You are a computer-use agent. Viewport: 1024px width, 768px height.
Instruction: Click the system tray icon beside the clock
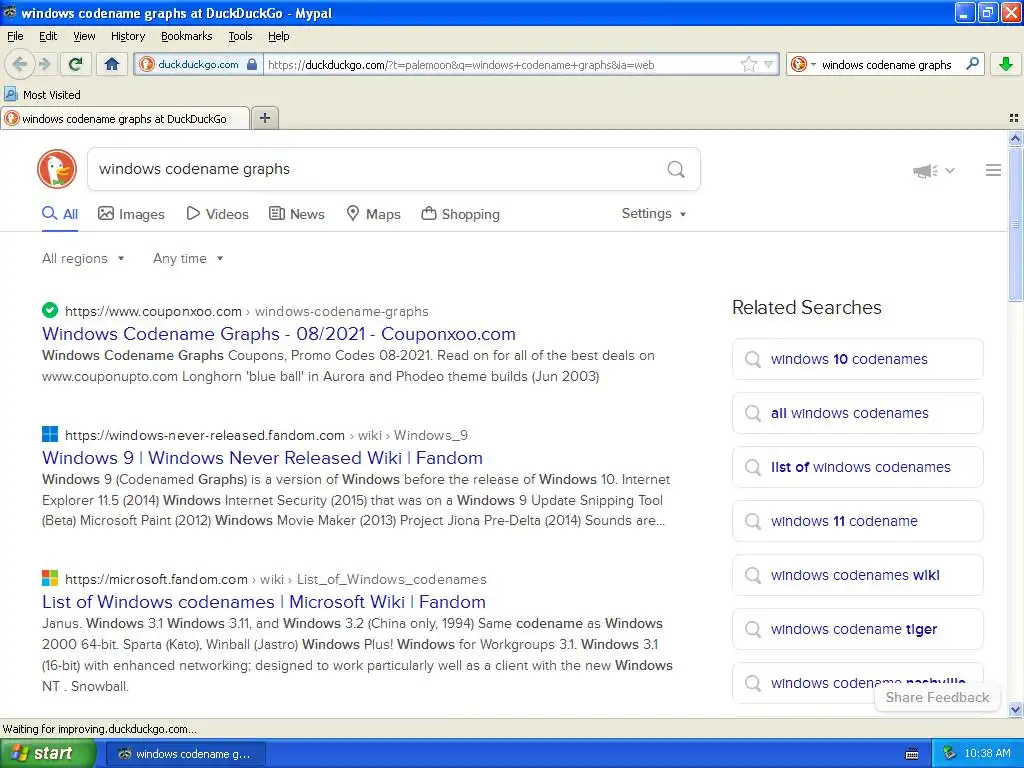point(948,754)
